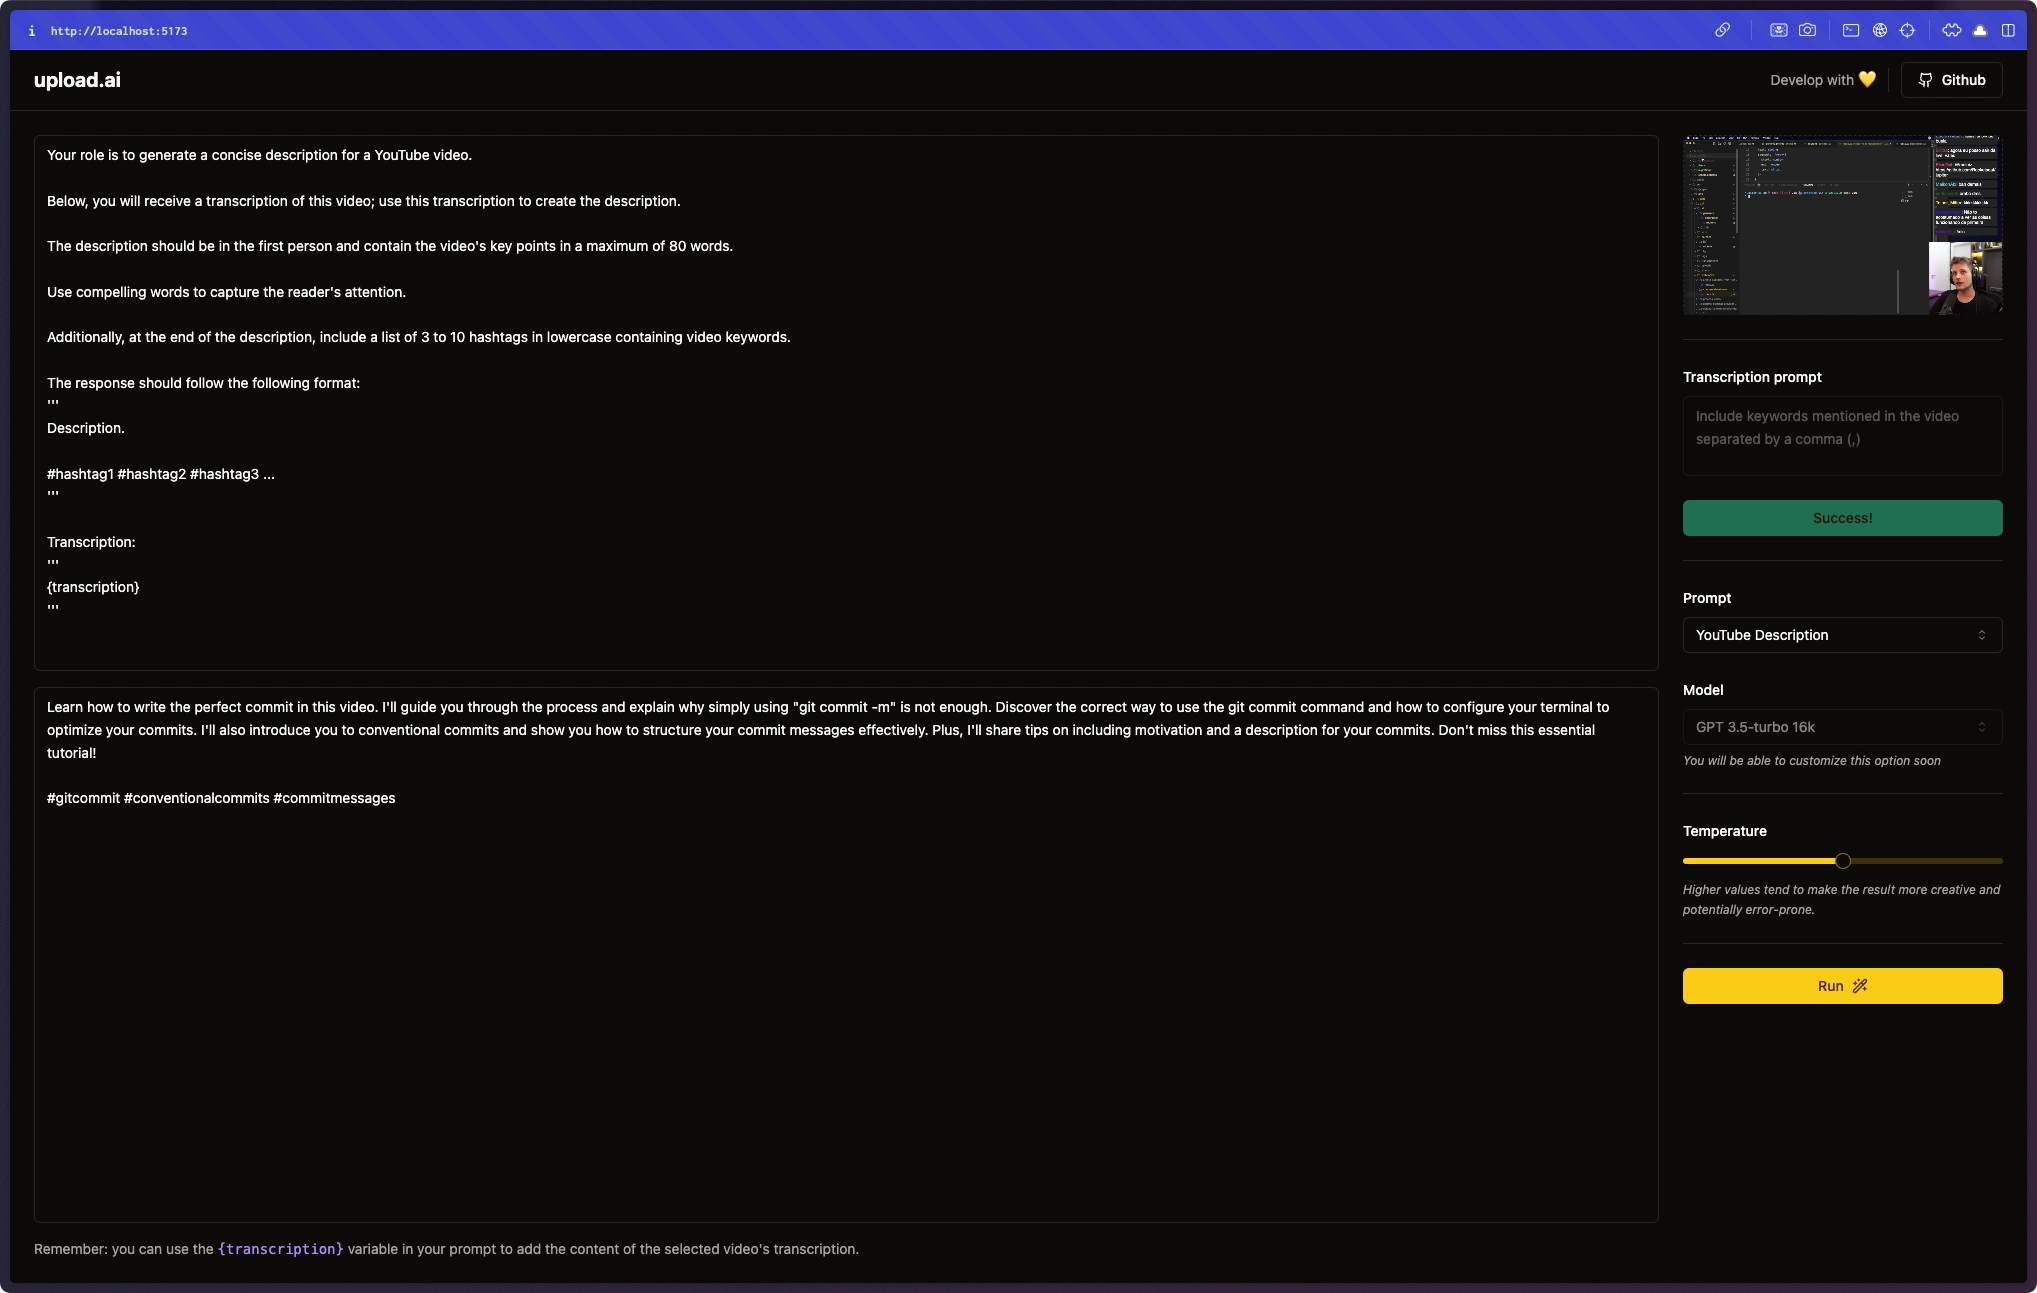Image resolution: width=2037 pixels, height=1293 pixels.
Task: Click the copy link chain icon
Action: [x=1722, y=30]
